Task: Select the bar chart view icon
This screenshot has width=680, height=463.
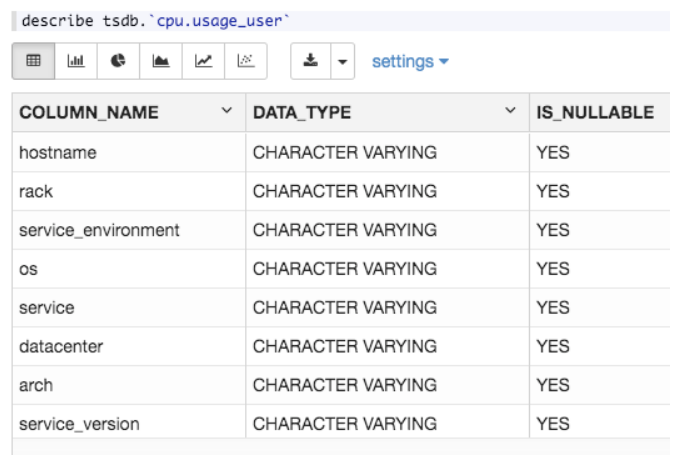Action: pyautogui.click(x=76, y=61)
